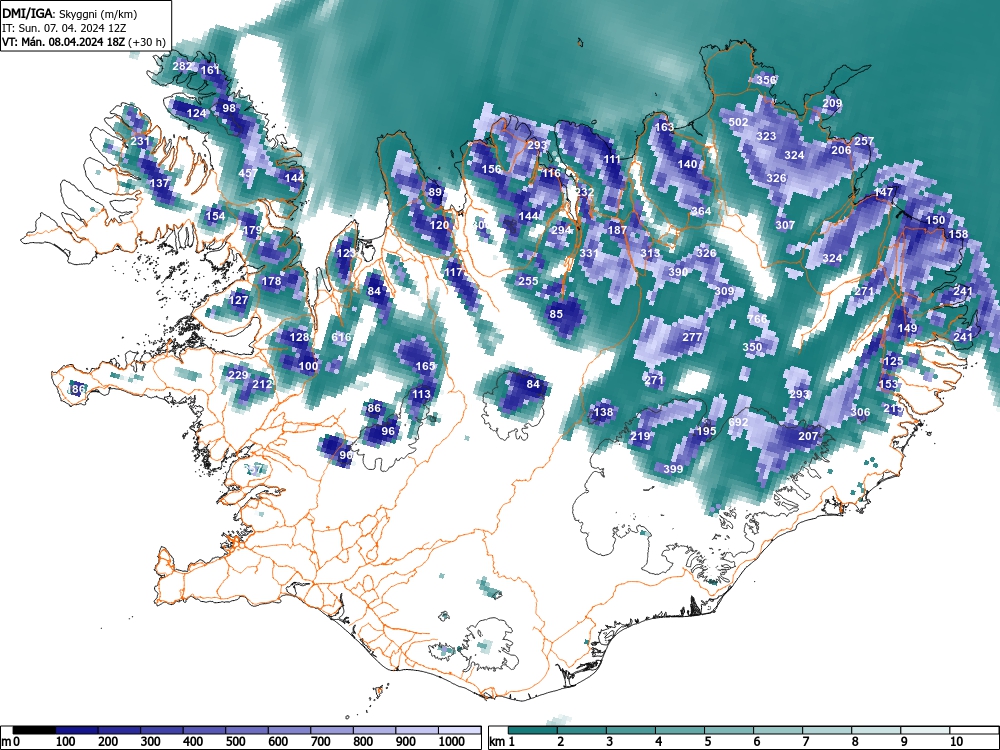Image resolution: width=1000 pixels, height=750 pixels.
Task: Click the visibility value 364 on the map
Action: coord(701,211)
